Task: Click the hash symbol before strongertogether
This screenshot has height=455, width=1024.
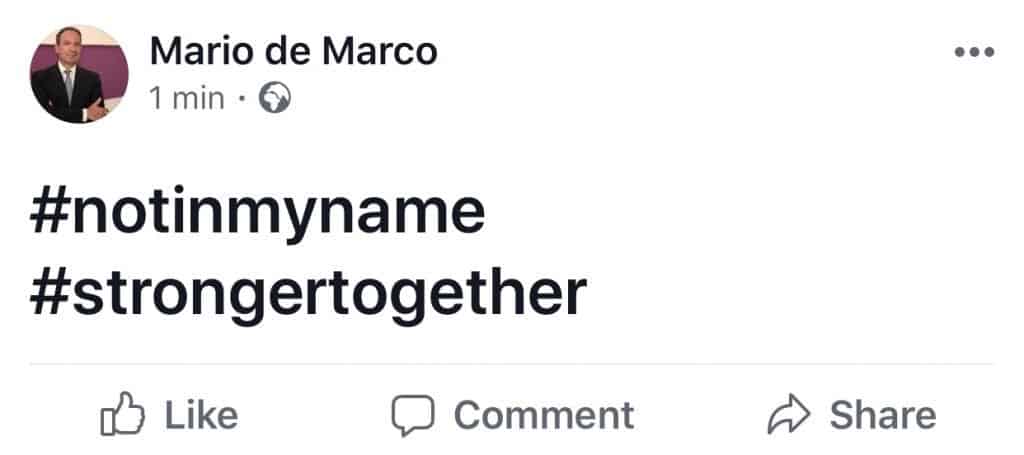Action: [50, 294]
